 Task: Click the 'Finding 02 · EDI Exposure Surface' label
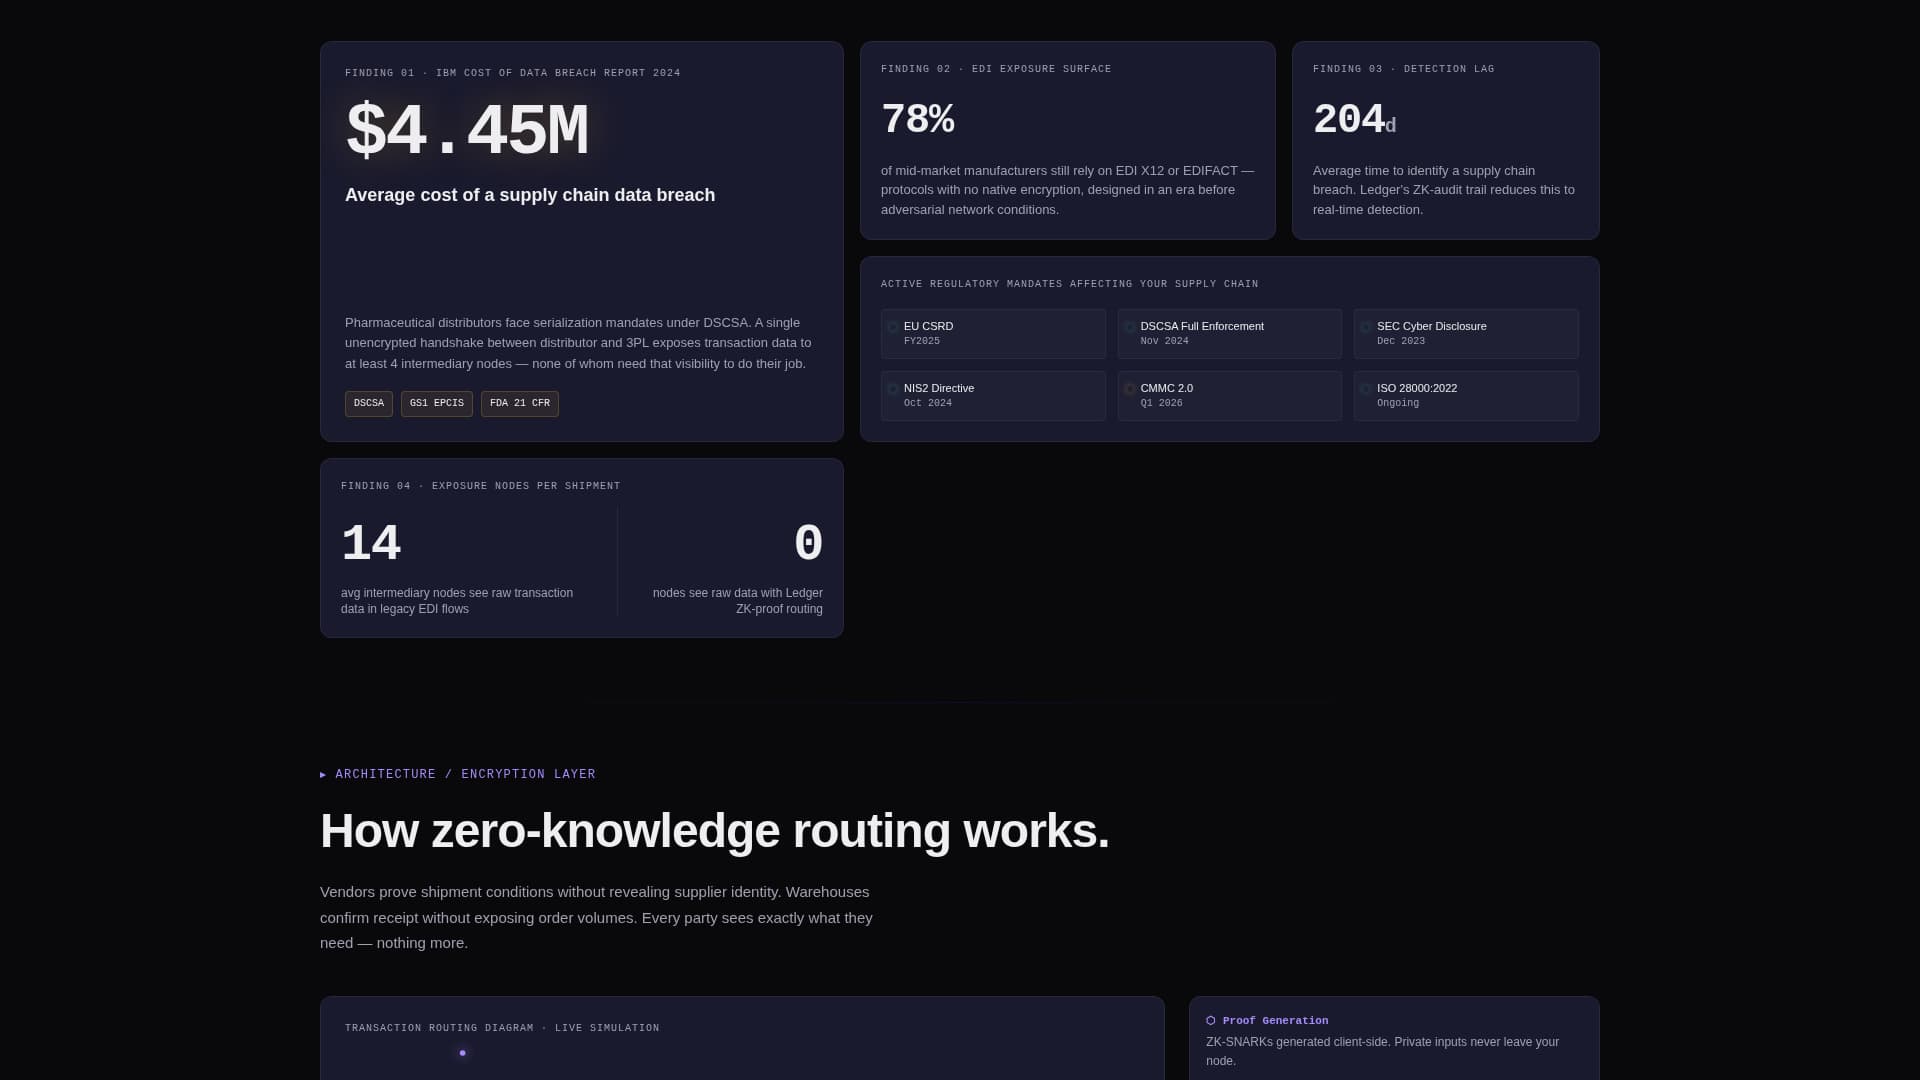(x=996, y=69)
